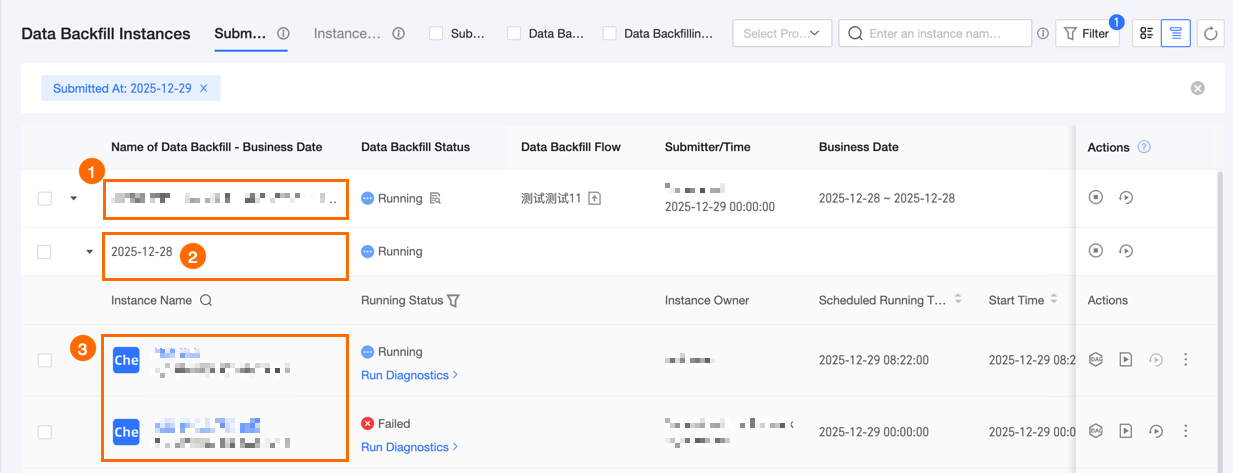The image size is (1233, 473).
Task: Switch to the Instance tab
Action: [347, 33]
